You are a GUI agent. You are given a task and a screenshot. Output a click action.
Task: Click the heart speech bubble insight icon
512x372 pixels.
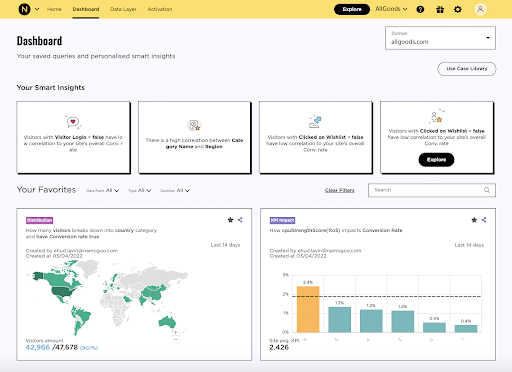tap(73, 122)
